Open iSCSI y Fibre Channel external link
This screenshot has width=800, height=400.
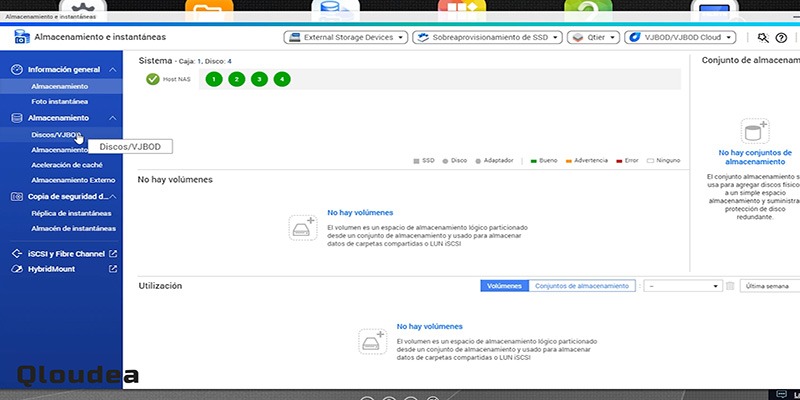click(x=113, y=254)
